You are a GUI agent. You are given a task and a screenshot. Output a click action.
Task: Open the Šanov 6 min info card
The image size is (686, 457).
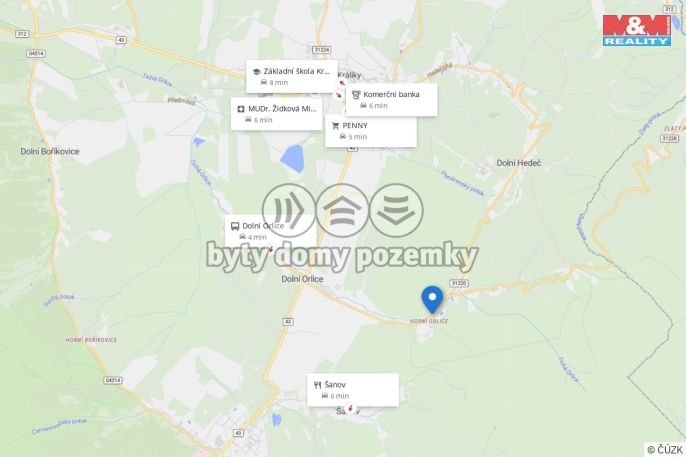pos(353,390)
